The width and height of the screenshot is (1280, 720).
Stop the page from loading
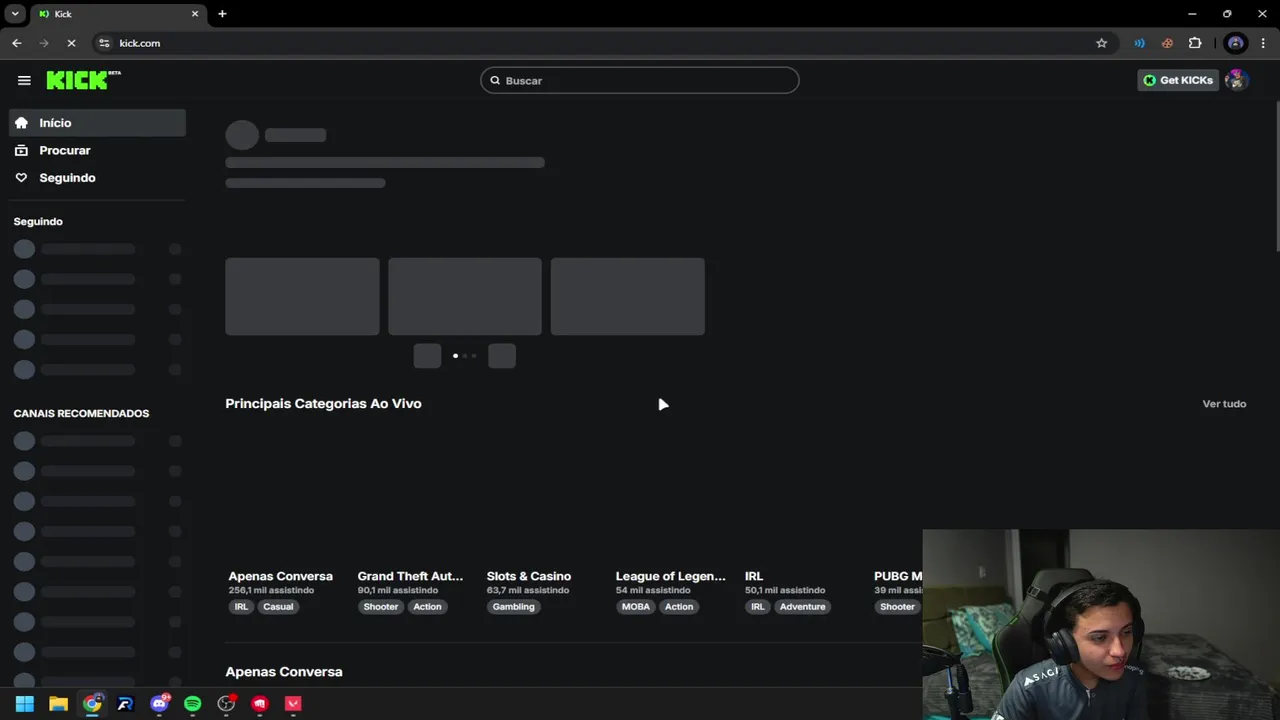(x=71, y=43)
